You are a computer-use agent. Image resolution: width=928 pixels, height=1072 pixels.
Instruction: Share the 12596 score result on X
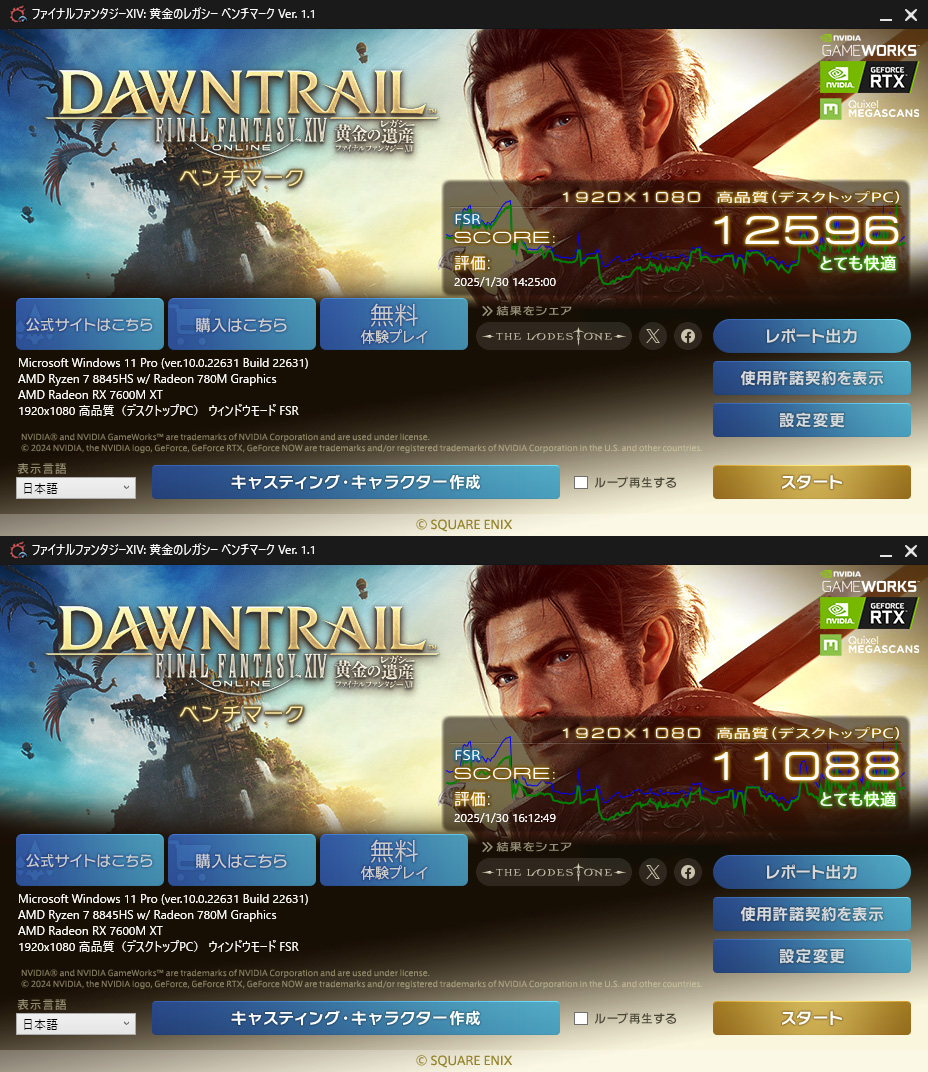(x=653, y=336)
